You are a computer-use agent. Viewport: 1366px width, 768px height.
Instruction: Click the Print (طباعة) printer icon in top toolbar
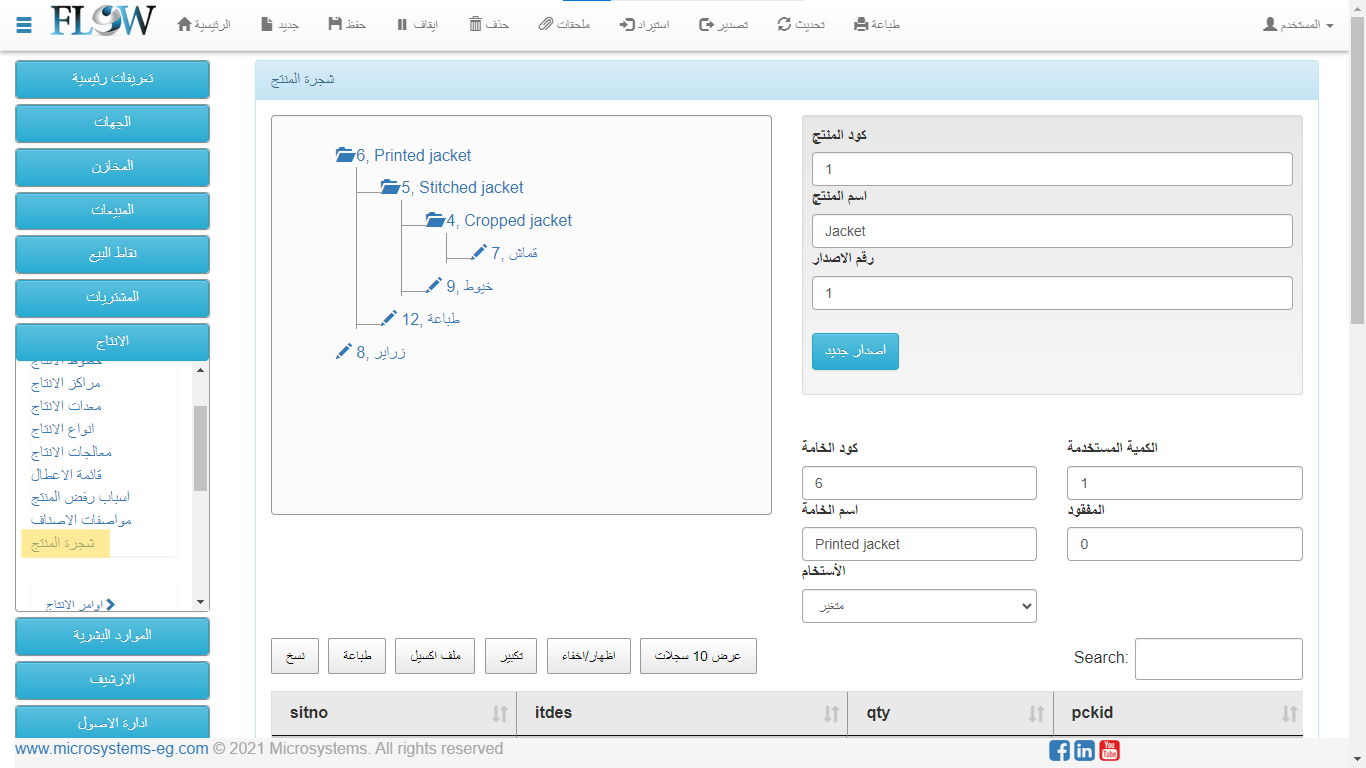861,24
